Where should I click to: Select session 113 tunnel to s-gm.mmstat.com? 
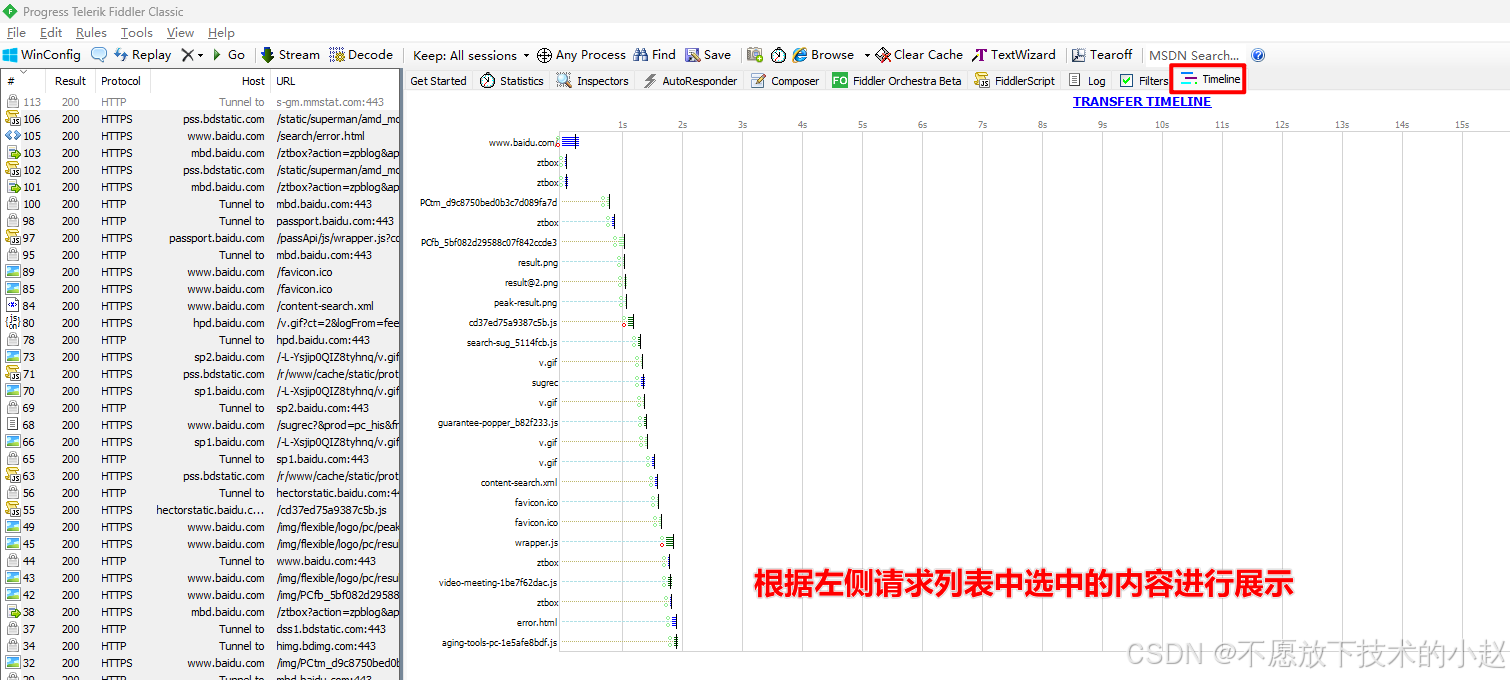pos(200,102)
